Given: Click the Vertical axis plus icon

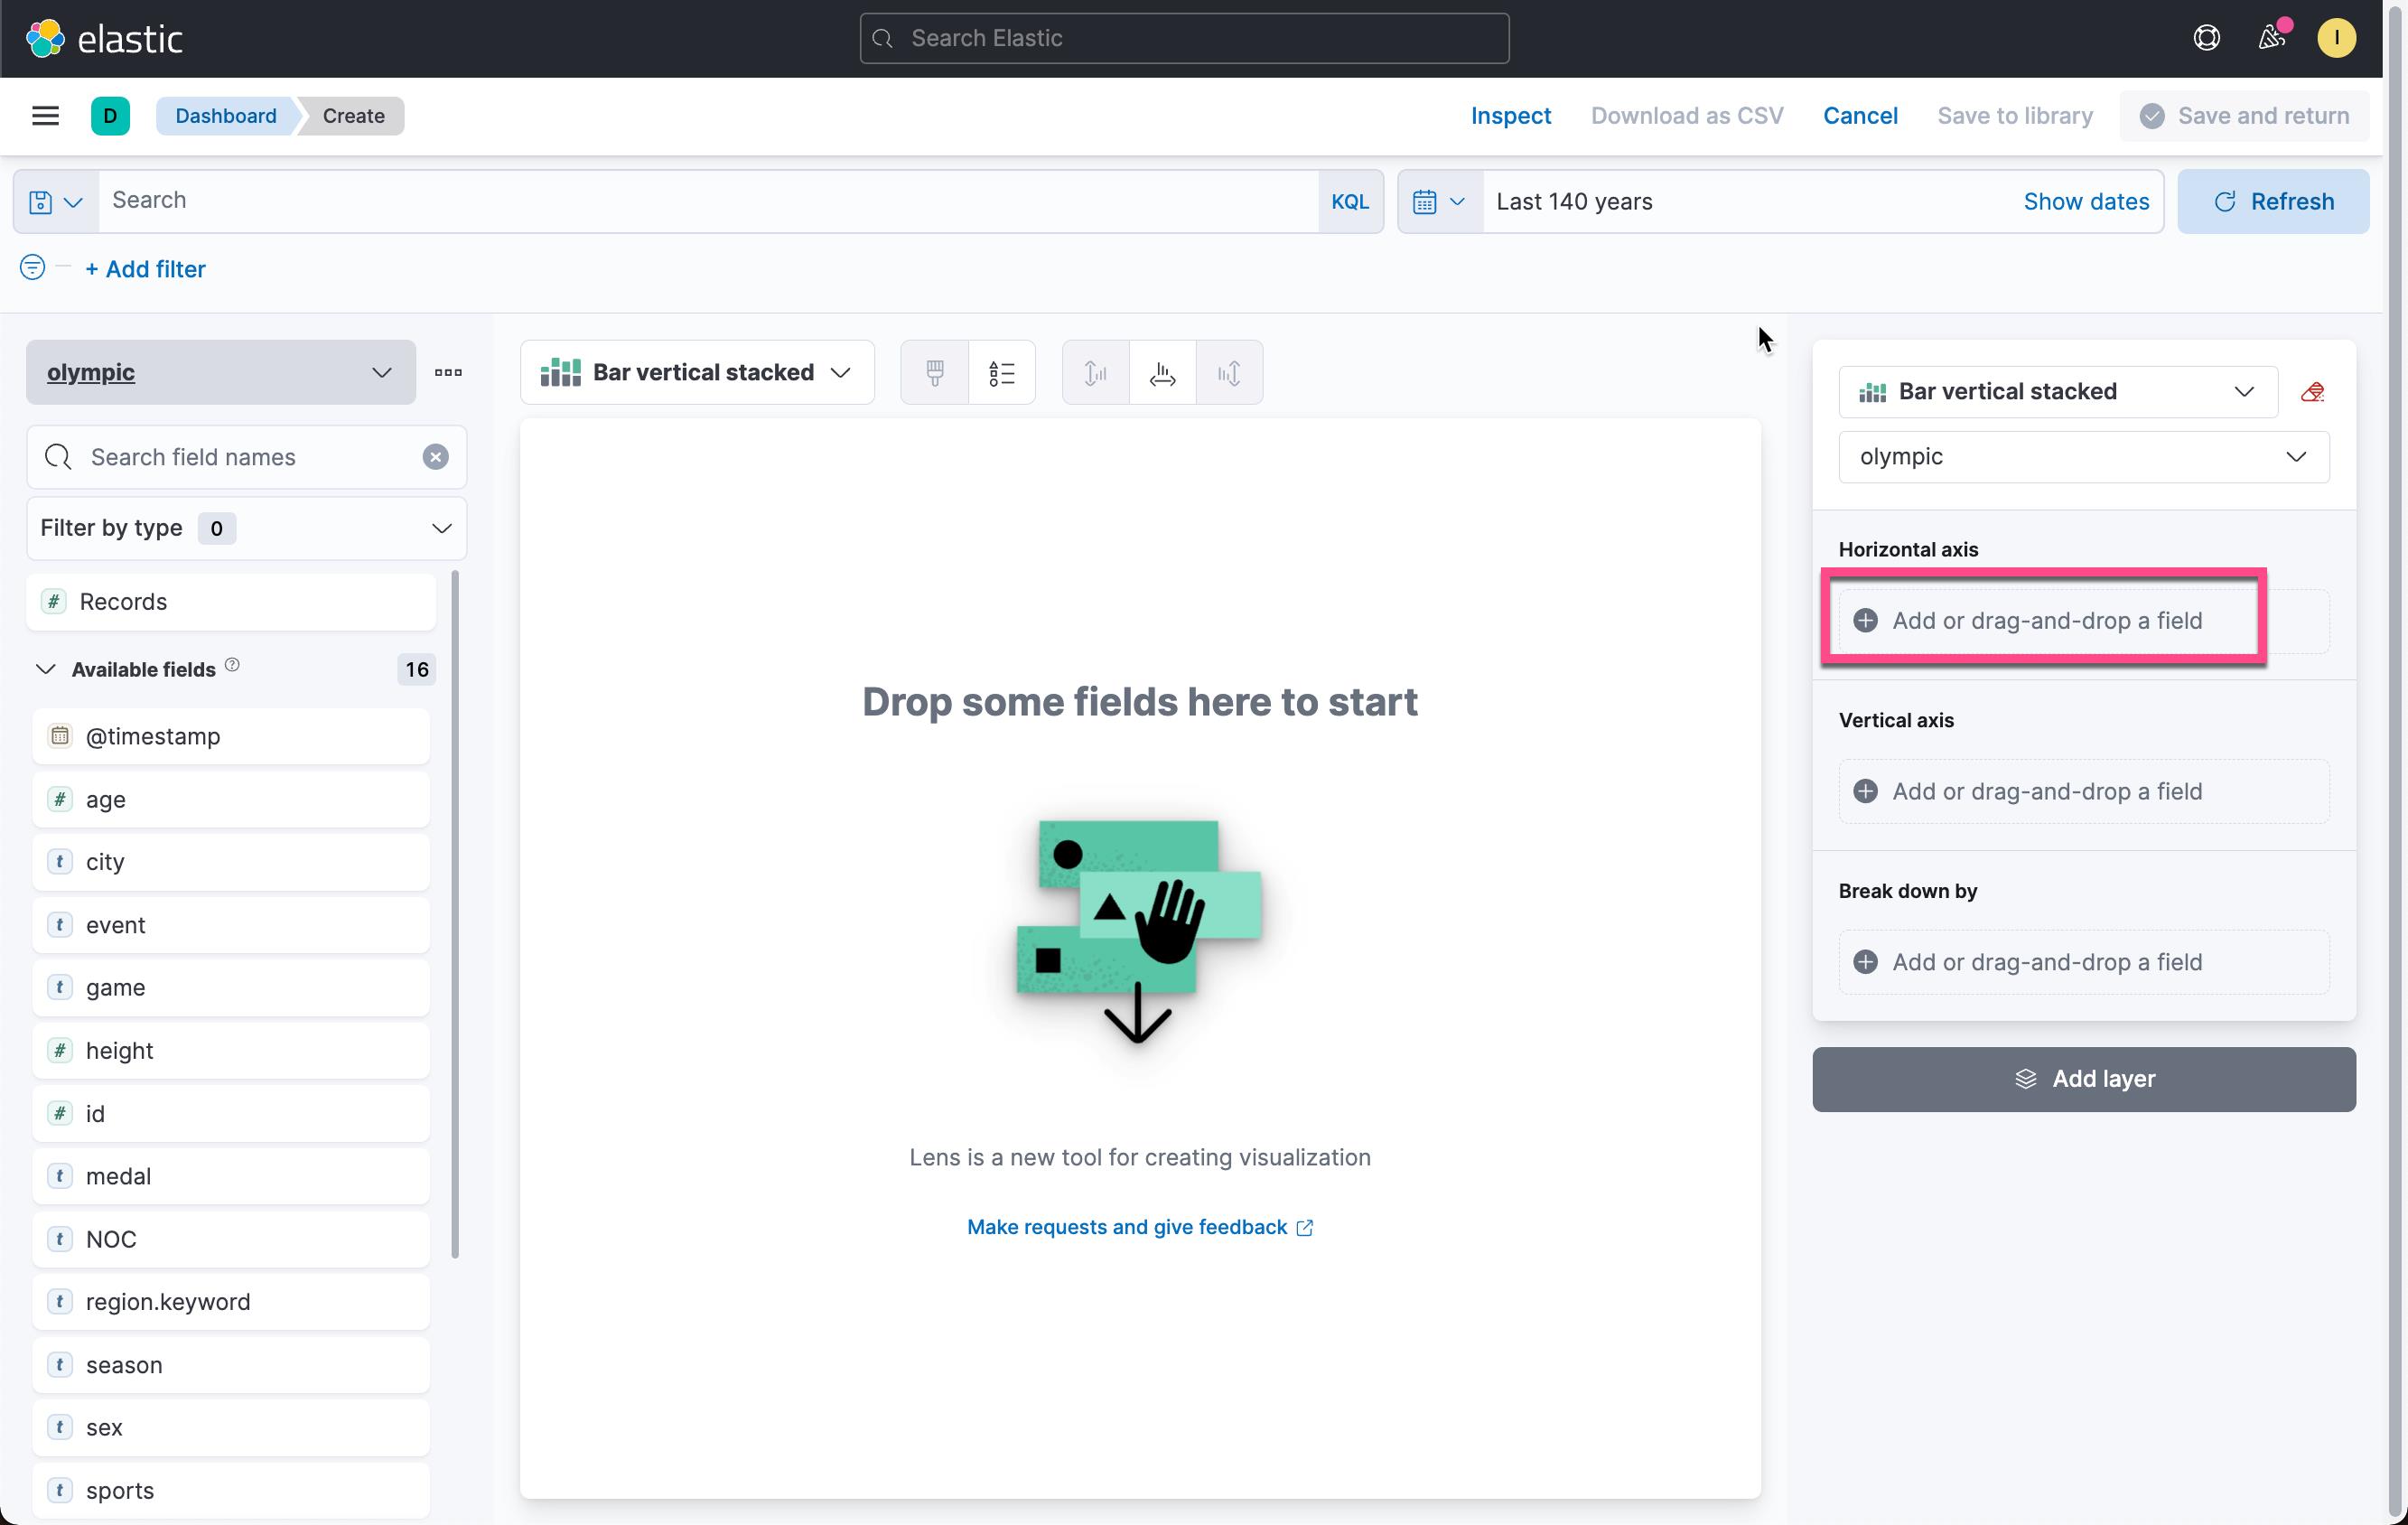Looking at the screenshot, I should [1865, 792].
